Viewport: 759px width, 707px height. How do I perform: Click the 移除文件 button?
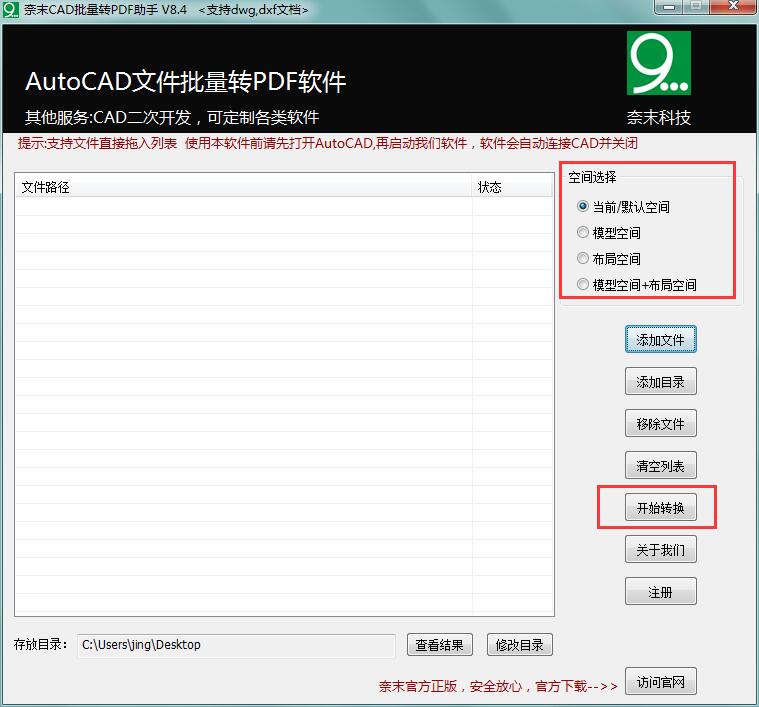tap(661, 424)
